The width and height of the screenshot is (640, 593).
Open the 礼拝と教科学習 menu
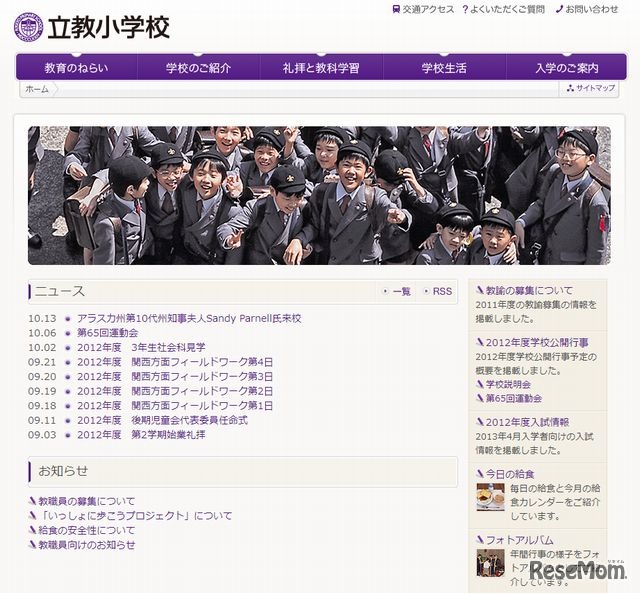[321, 67]
